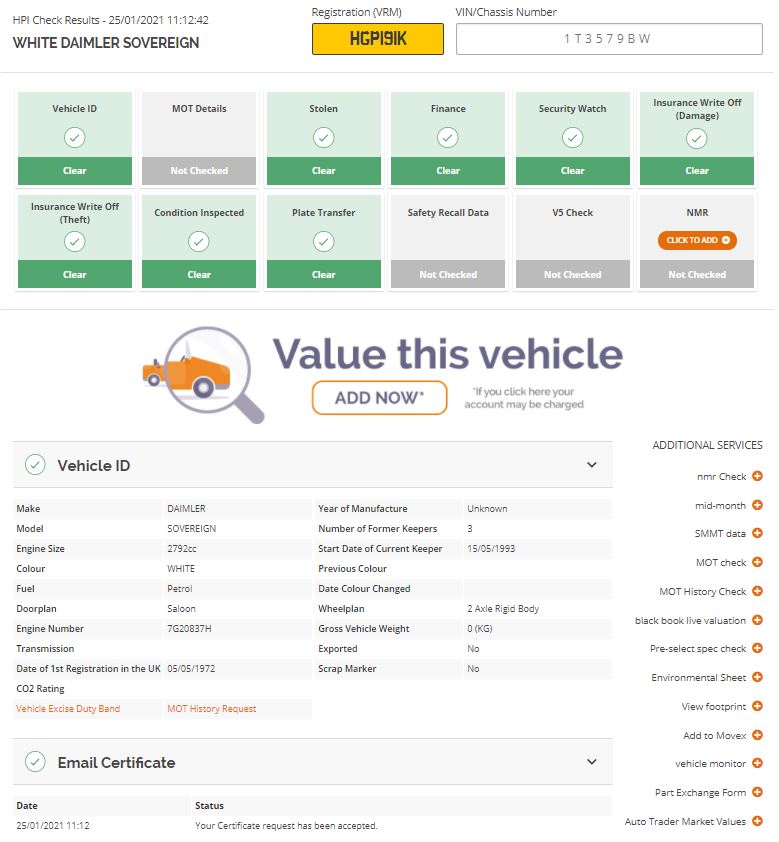The height and width of the screenshot is (842, 779).
Task: Click plus icon beside Add to Movex
Action: (x=757, y=735)
